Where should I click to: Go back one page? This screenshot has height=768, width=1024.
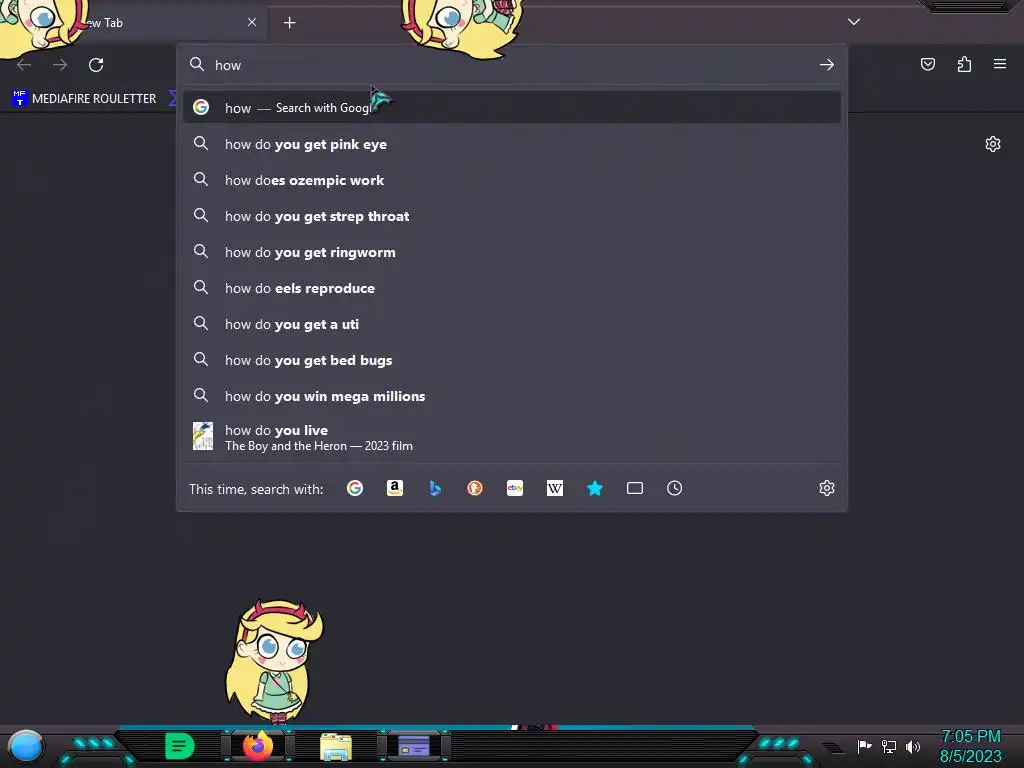coord(24,65)
